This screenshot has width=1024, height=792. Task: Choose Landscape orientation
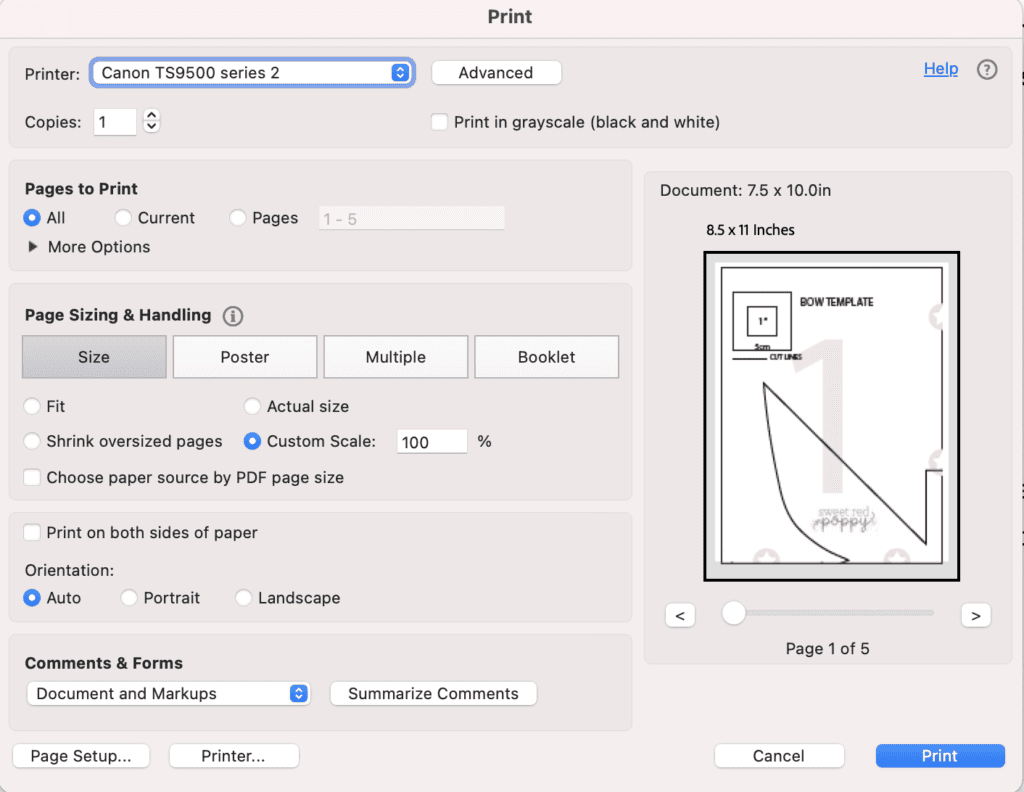tap(244, 598)
